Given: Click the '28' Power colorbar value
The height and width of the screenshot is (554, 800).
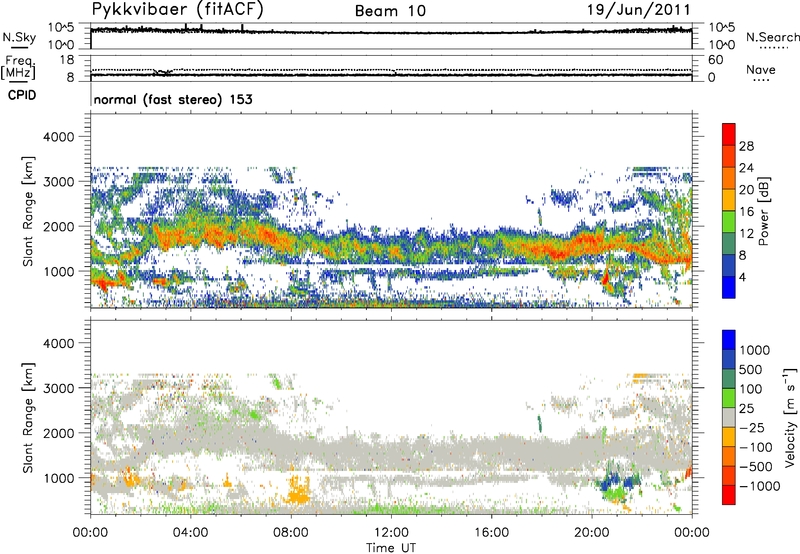Looking at the screenshot, I should pos(746,146).
